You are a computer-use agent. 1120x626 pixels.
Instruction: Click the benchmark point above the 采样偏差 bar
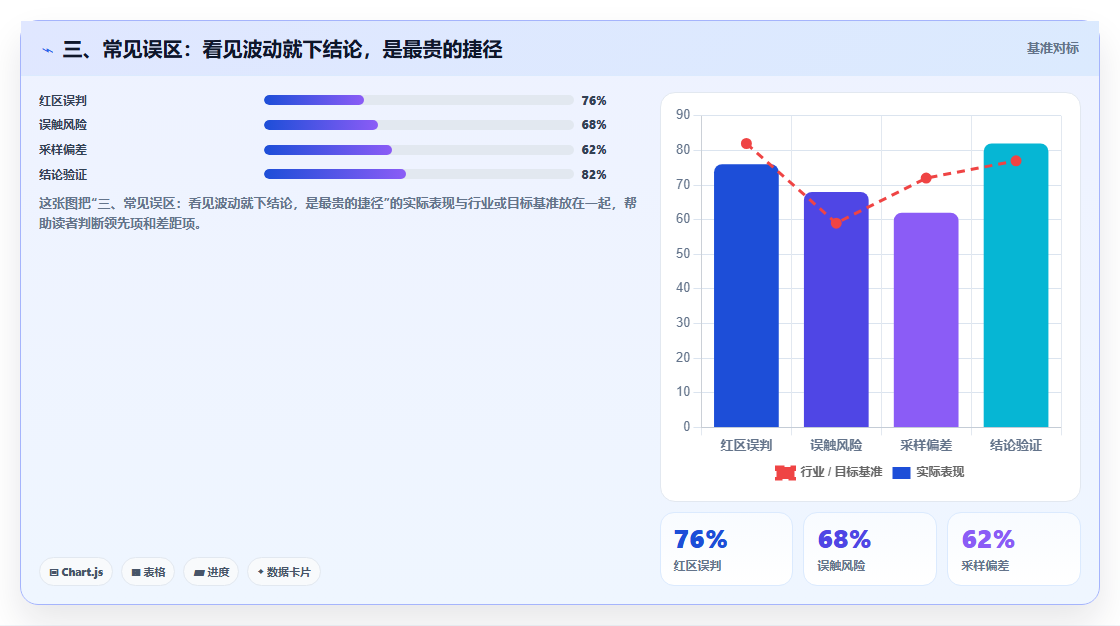click(x=926, y=178)
